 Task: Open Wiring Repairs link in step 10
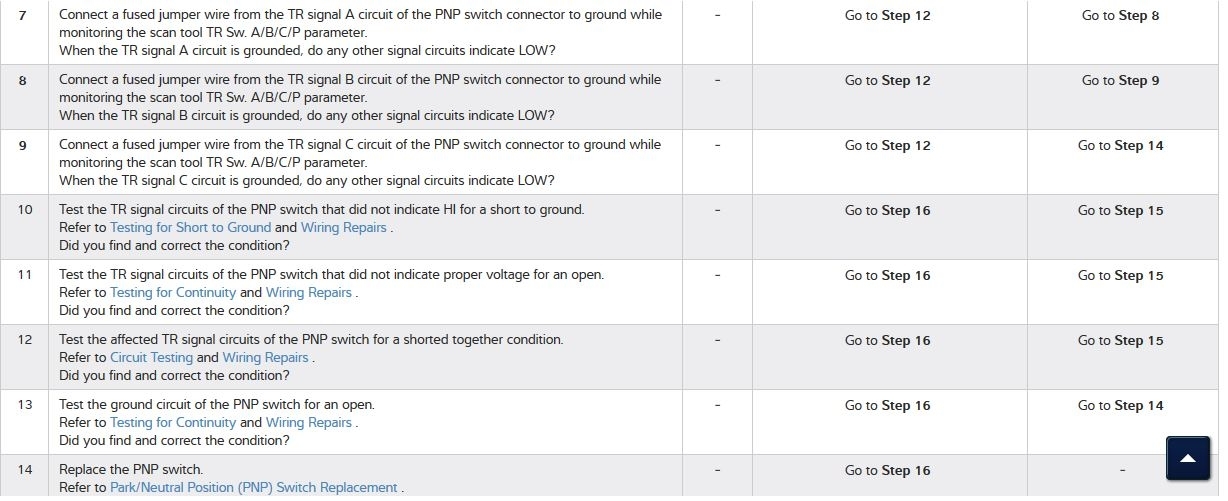[x=344, y=228]
